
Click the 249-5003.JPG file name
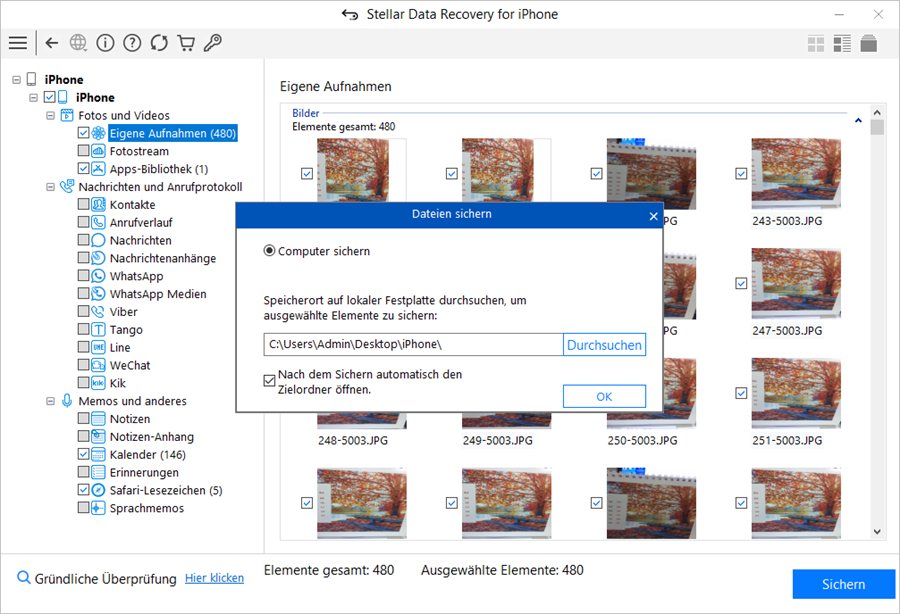coord(498,441)
